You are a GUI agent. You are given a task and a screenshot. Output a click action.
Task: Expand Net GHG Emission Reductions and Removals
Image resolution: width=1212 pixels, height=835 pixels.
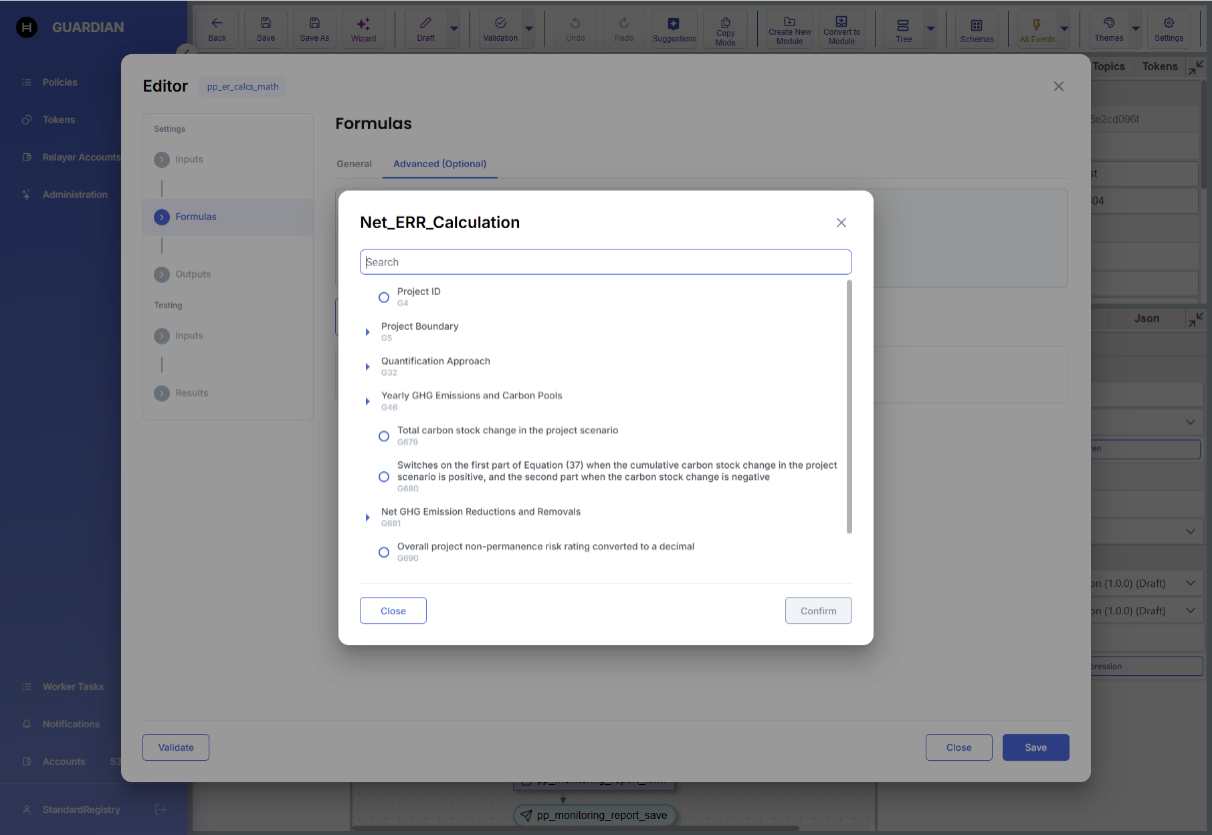(x=368, y=517)
